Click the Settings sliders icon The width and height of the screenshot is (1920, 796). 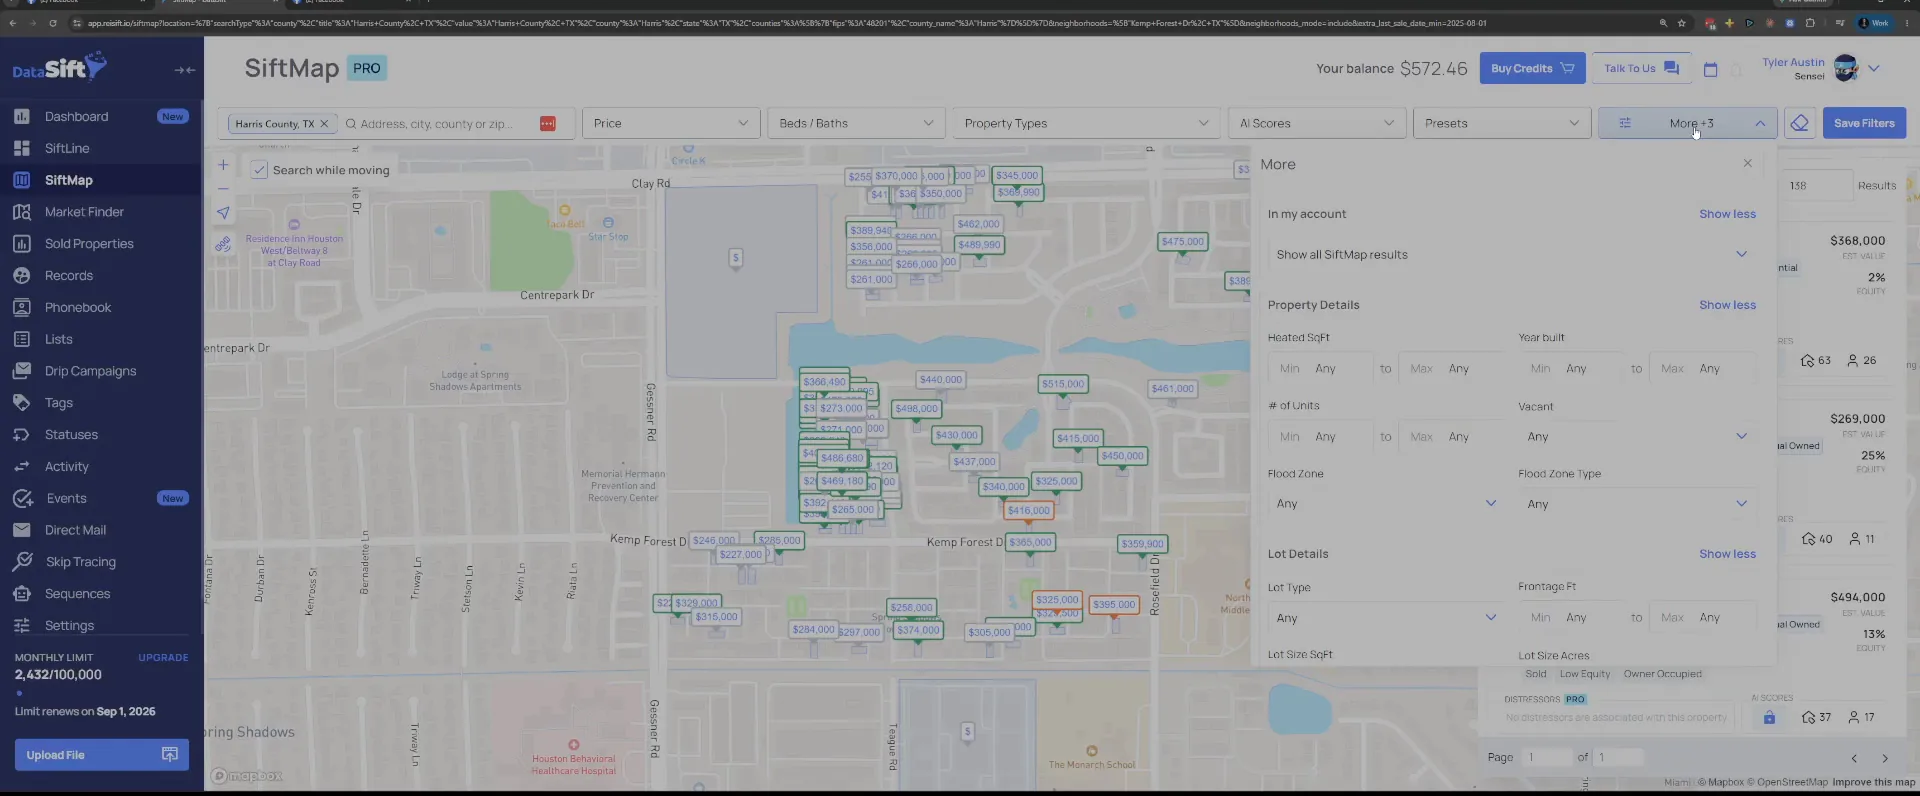point(22,626)
